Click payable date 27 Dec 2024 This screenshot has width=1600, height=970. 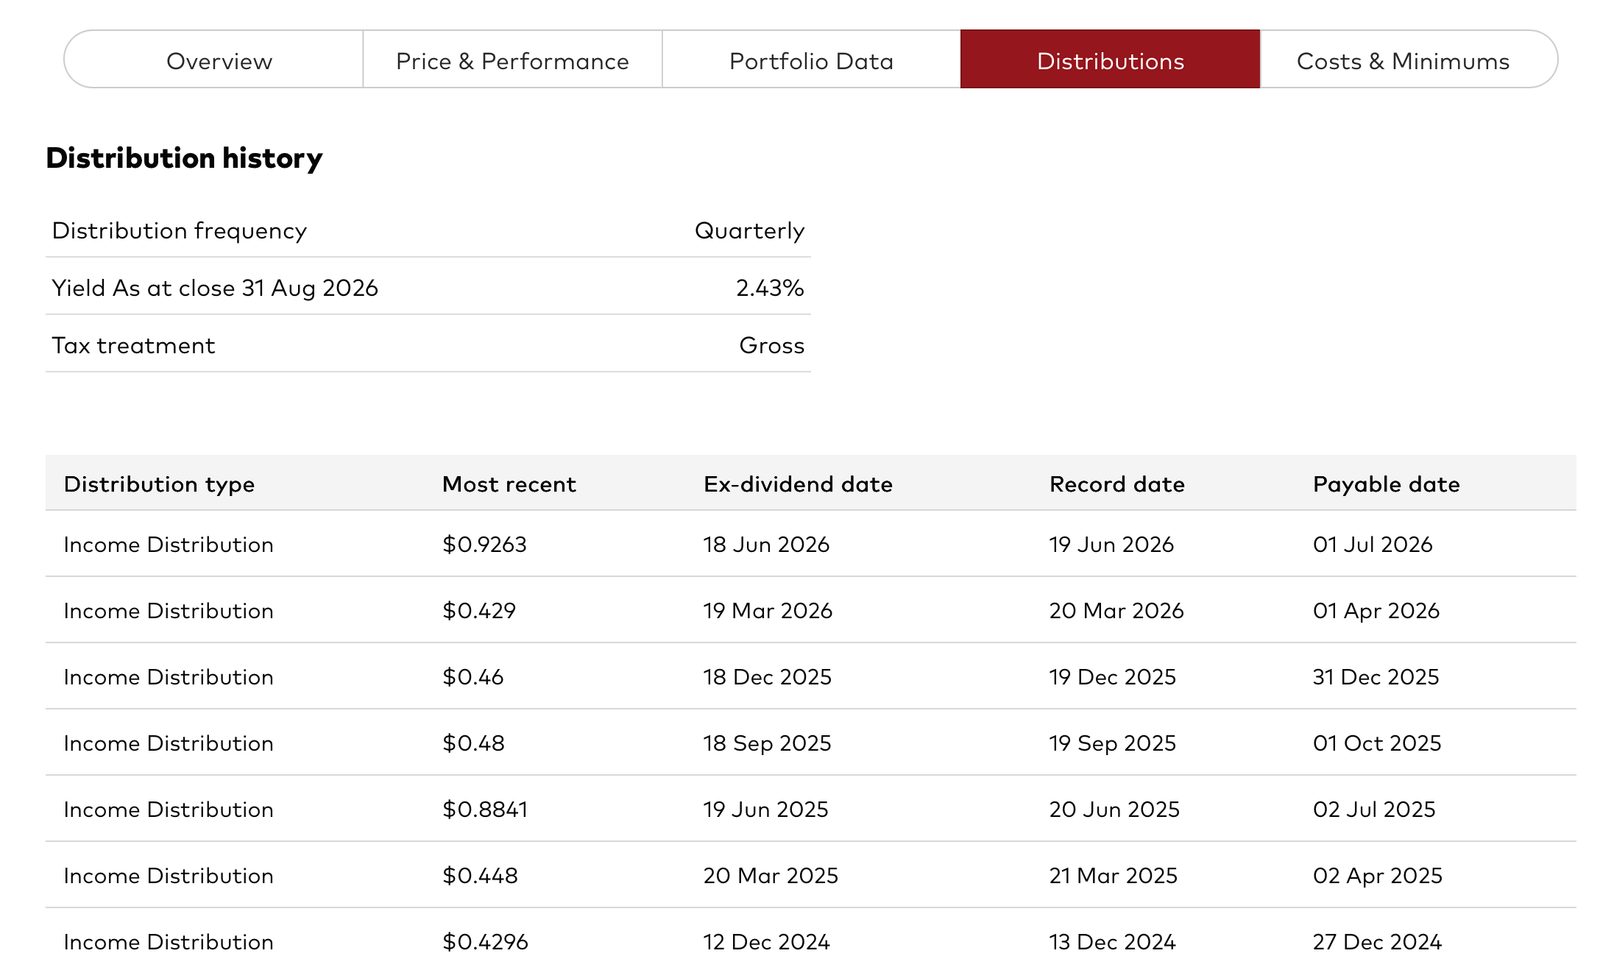tap(1377, 942)
